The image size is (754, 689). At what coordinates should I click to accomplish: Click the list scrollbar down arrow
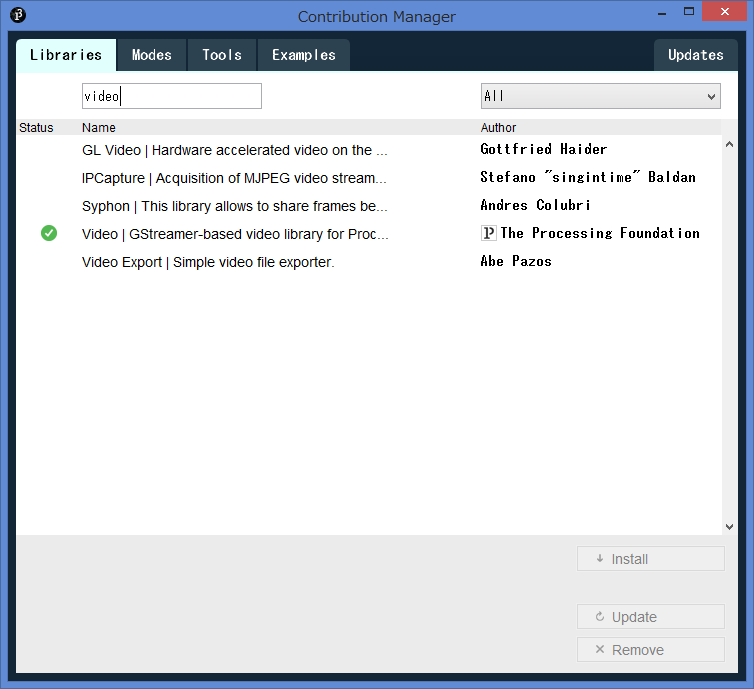[x=729, y=526]
